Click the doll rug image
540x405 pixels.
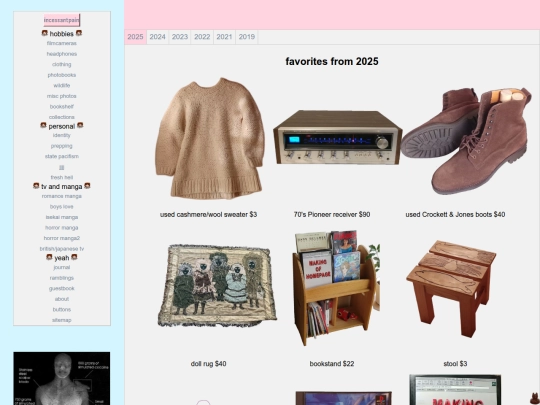tap(217, 285)
